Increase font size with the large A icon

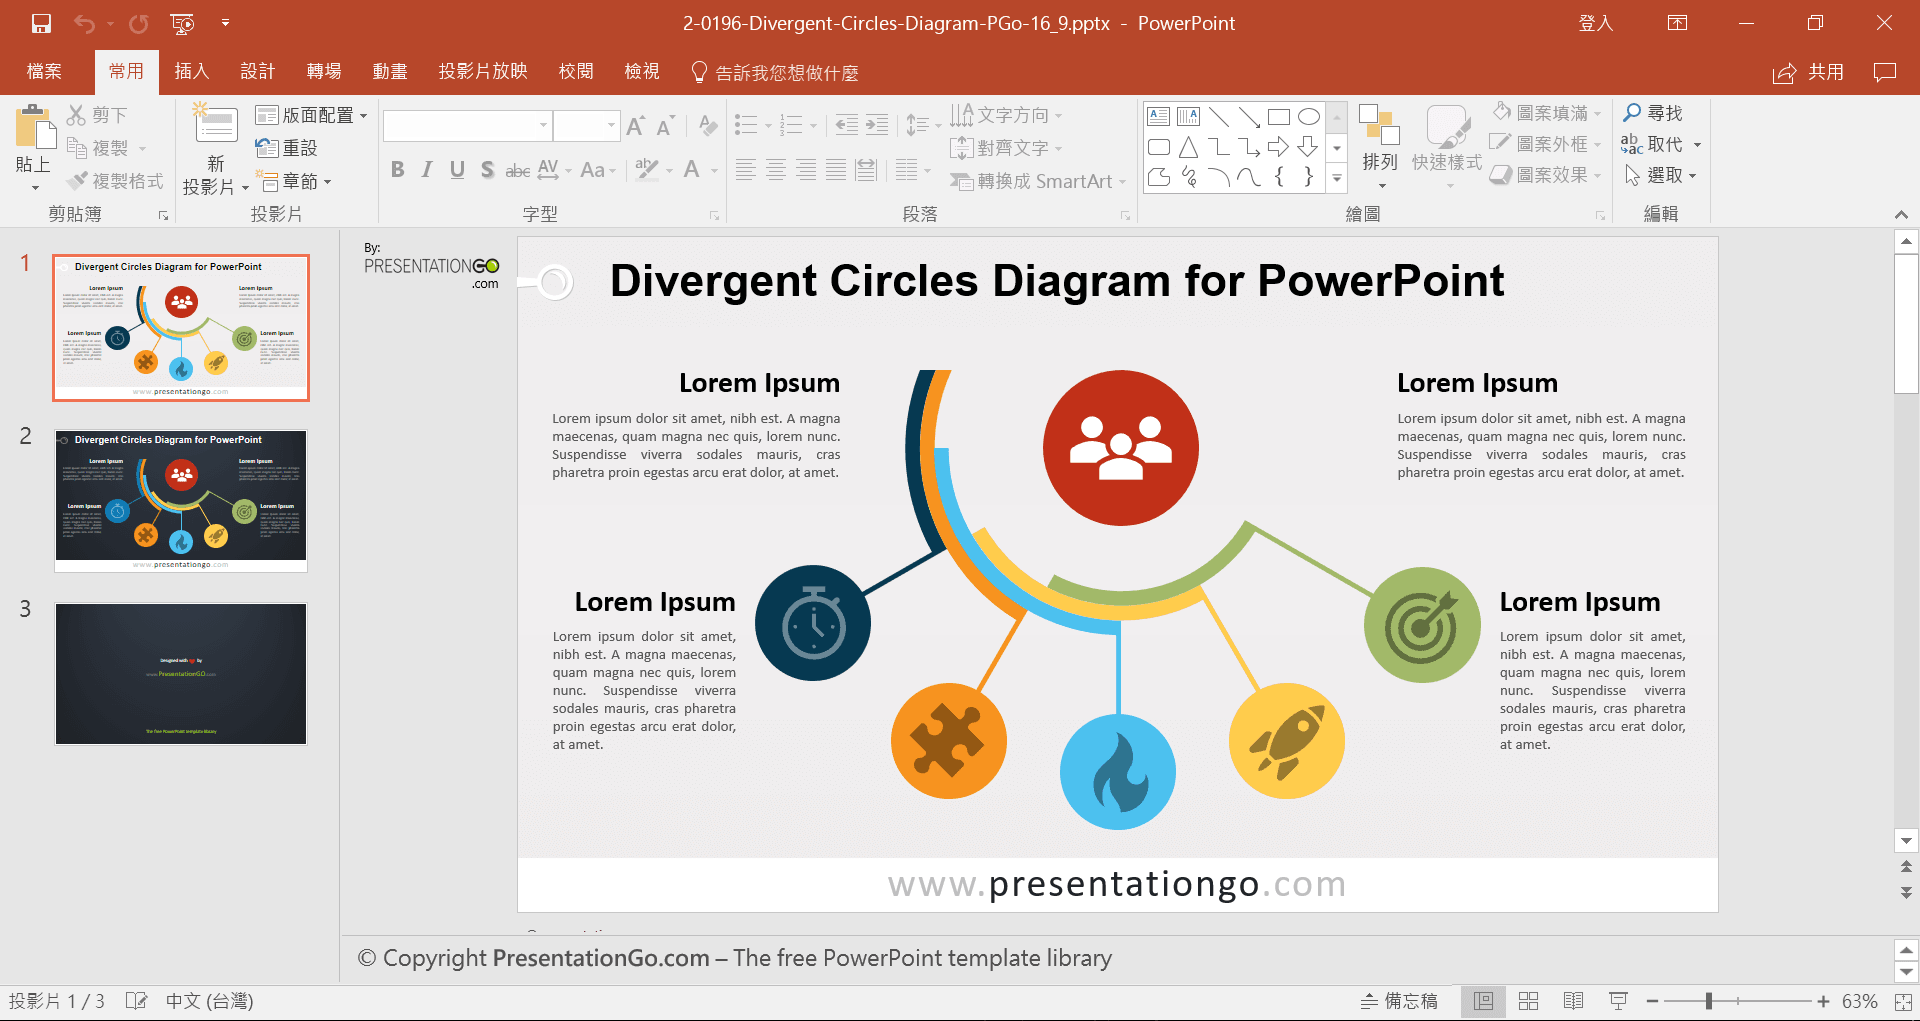(635, 126)
